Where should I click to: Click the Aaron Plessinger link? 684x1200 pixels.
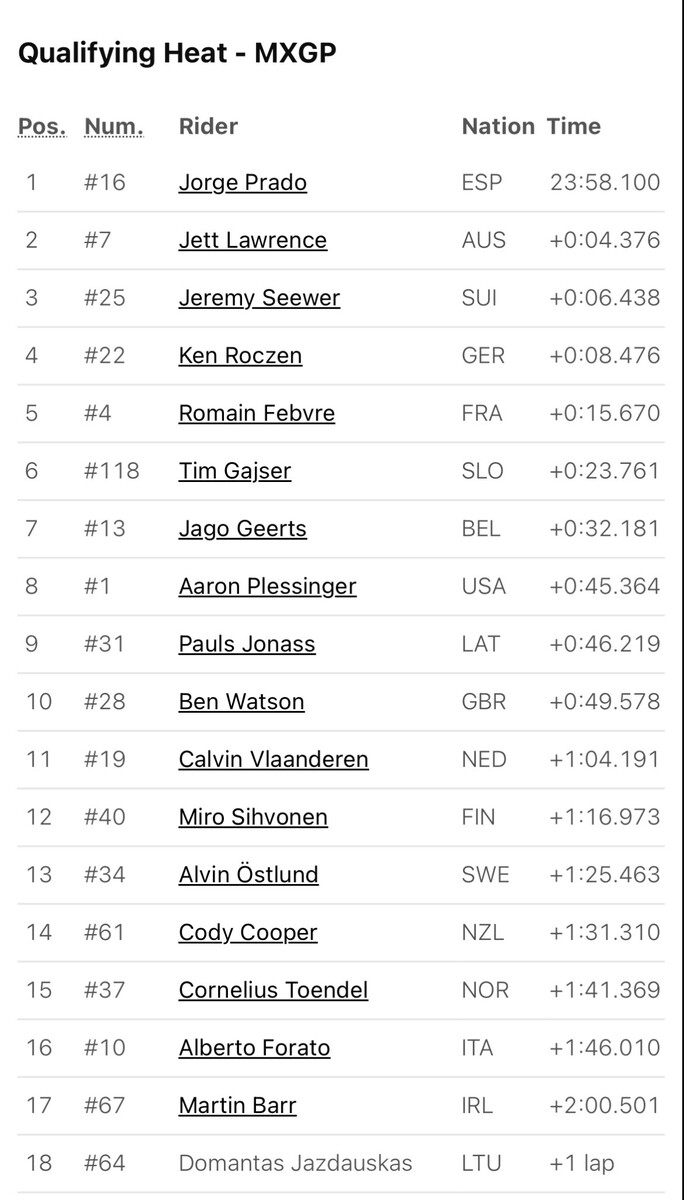click(x=267, y=586)
